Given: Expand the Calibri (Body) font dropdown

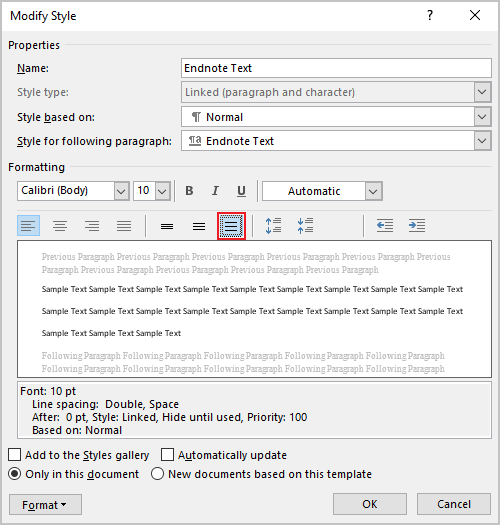Looking at the screenshot, I should [121, 191].
